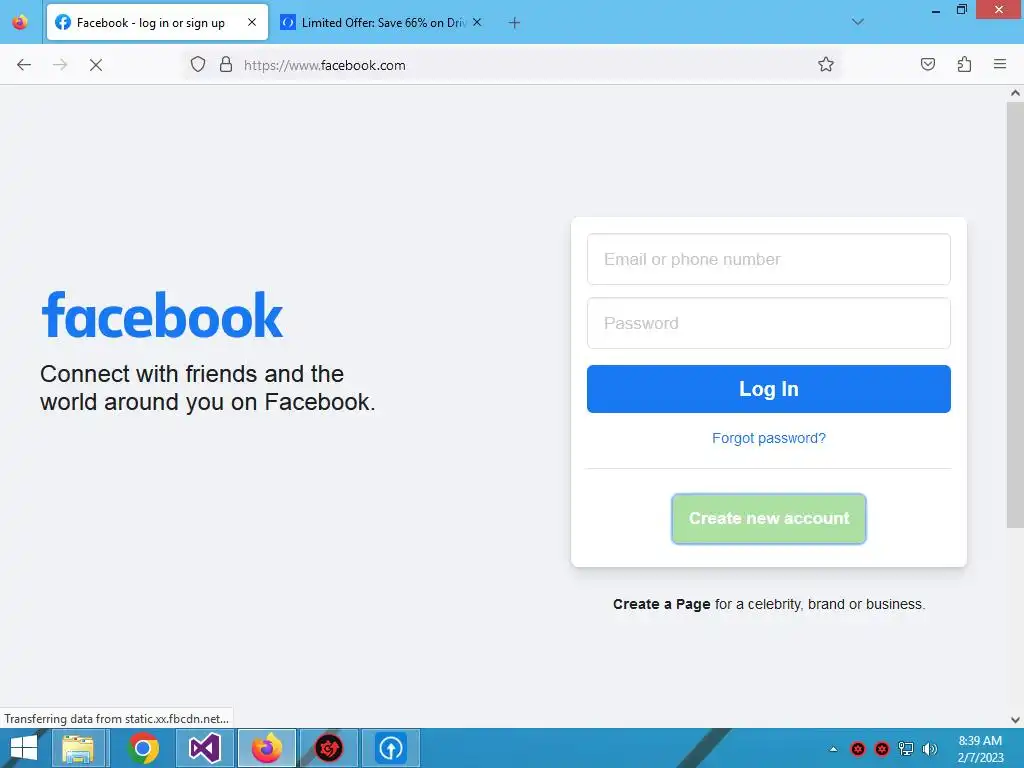Click the second red tray icon
This screenshot has width=1024, height=768.
(882, 749)
